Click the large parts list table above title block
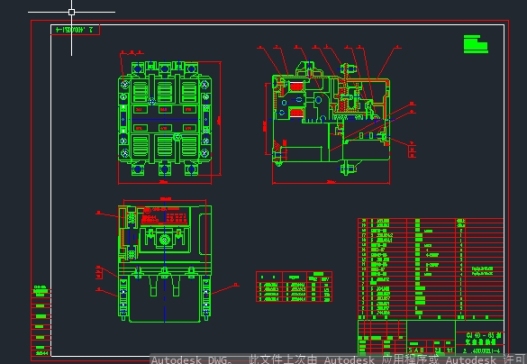Screen dimensions: 527x364 431,269
